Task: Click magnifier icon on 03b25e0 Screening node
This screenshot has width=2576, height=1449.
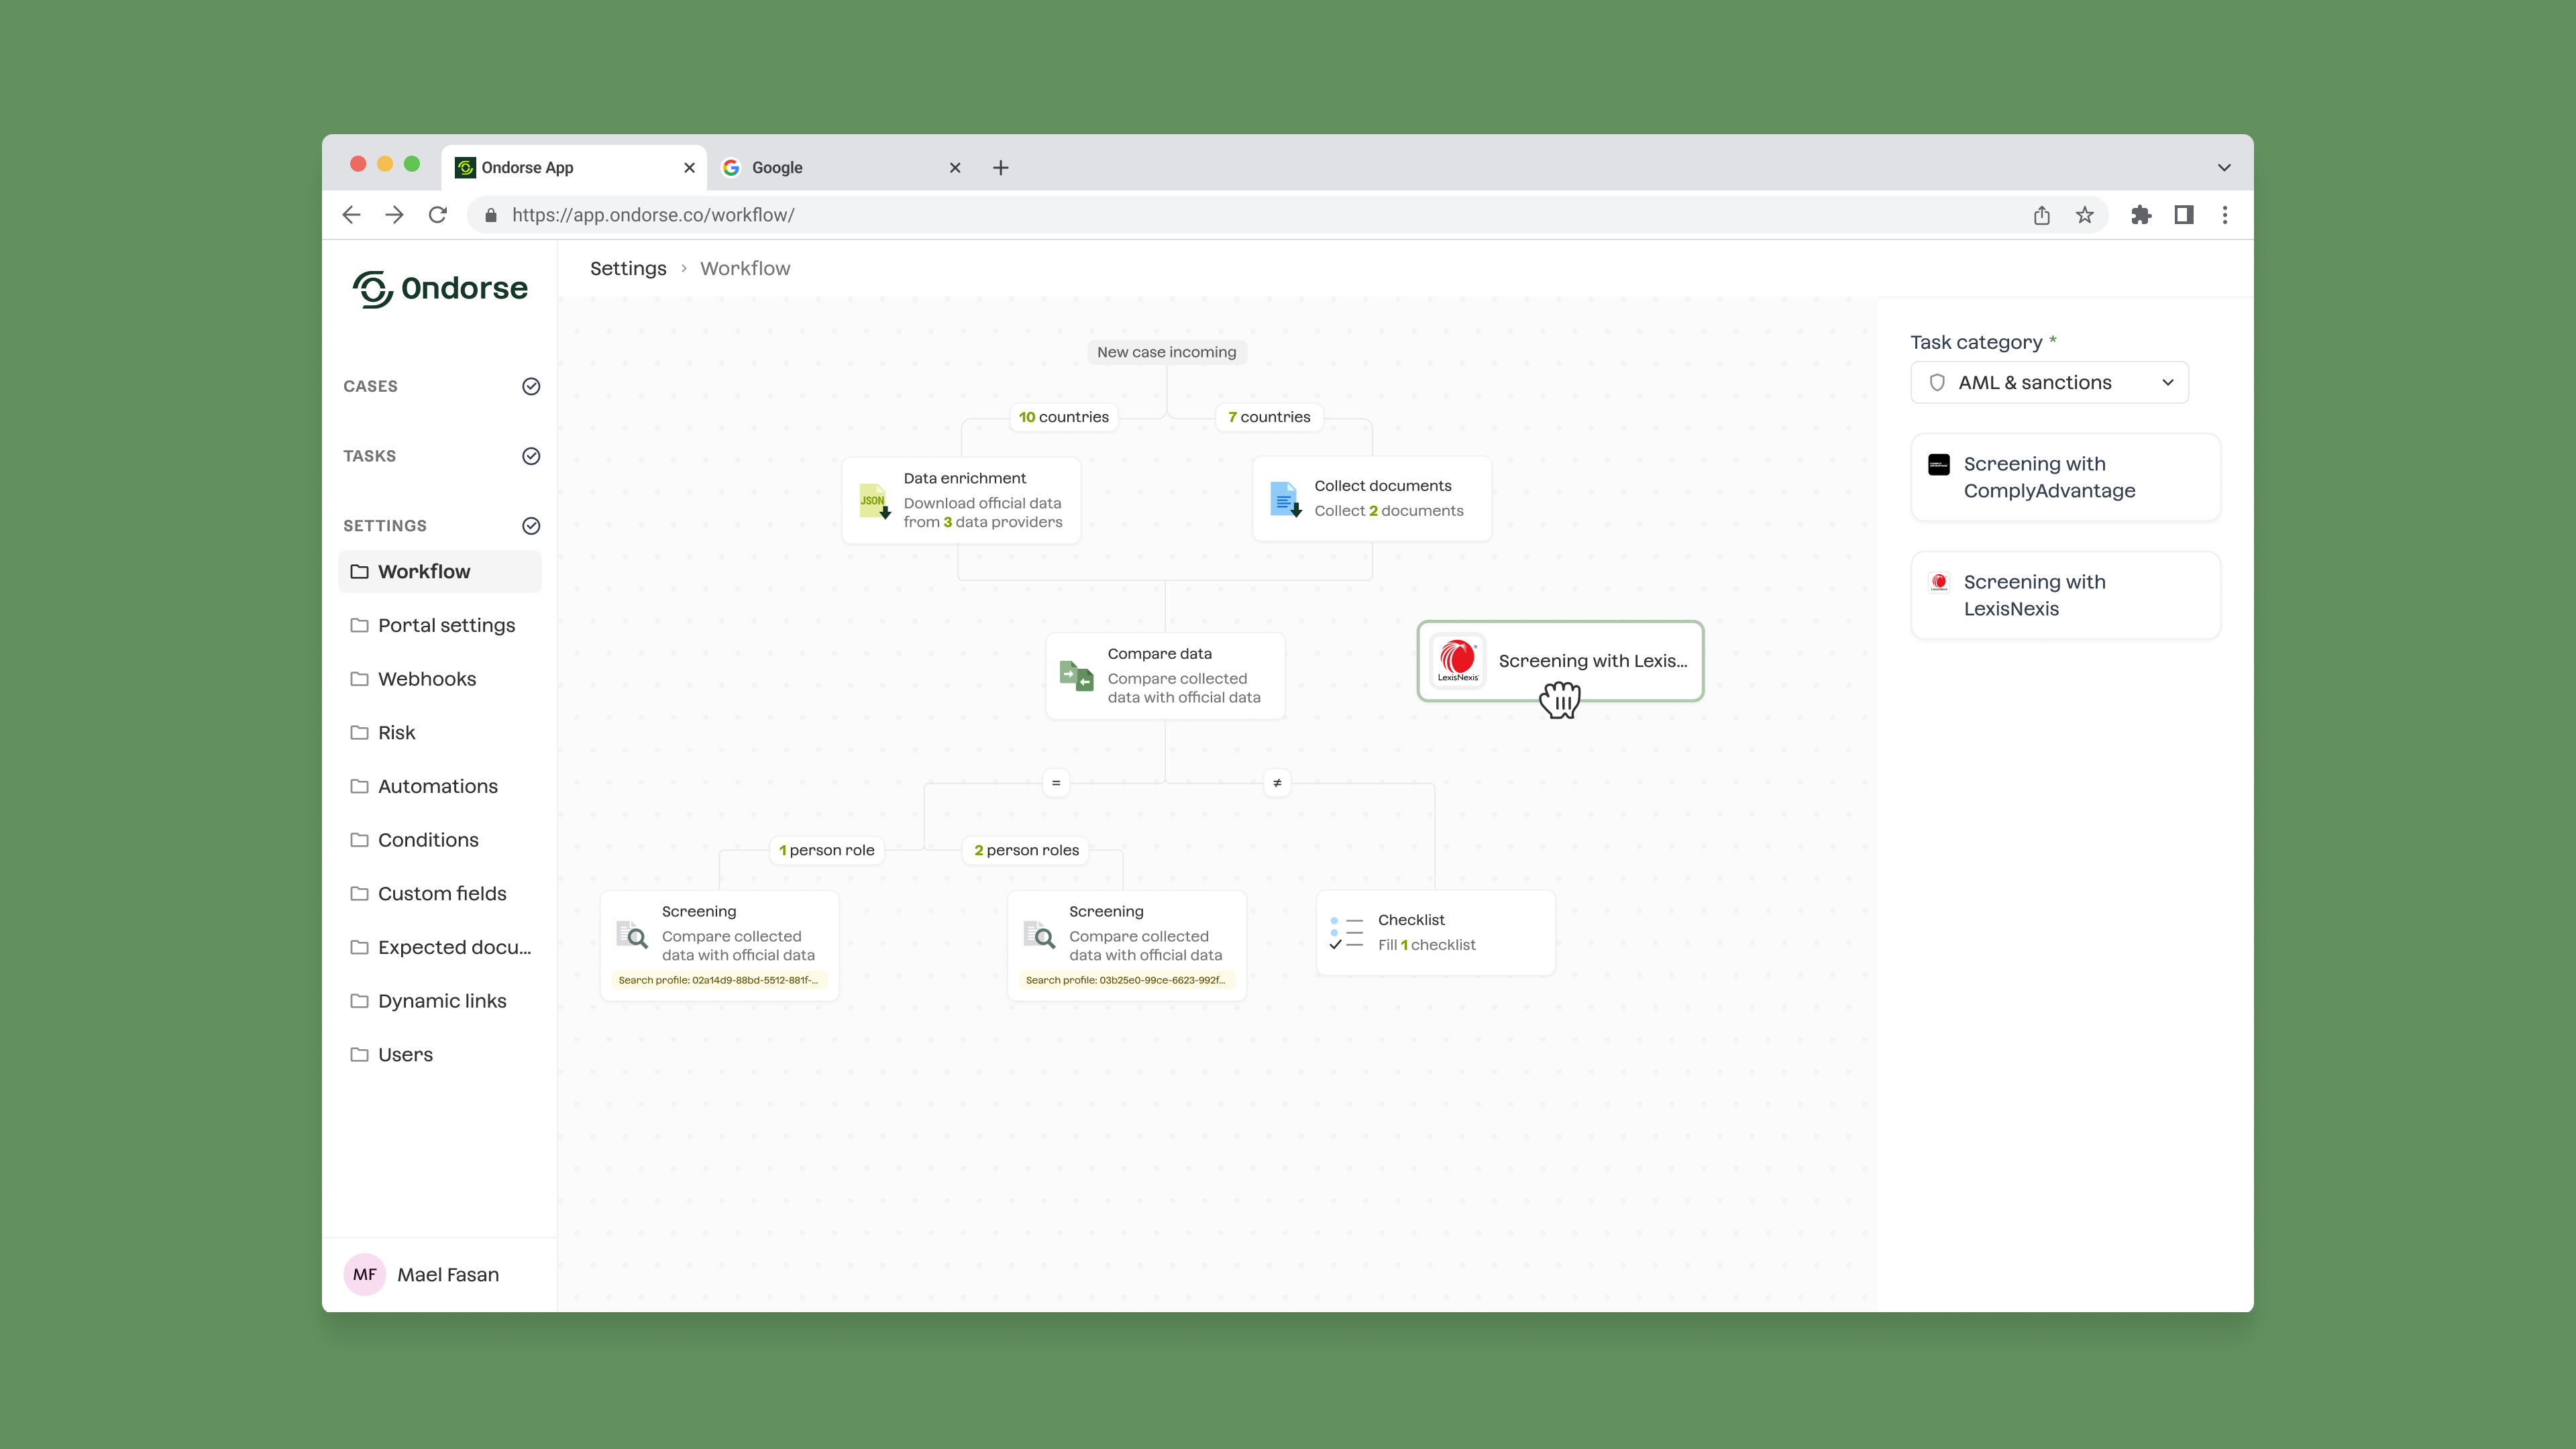Action: pyautogui.click(x=1040, y=935)
